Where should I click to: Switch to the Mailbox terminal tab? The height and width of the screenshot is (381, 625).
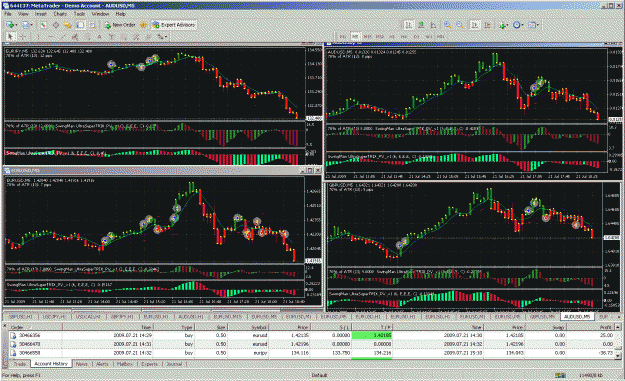[125, 364]
